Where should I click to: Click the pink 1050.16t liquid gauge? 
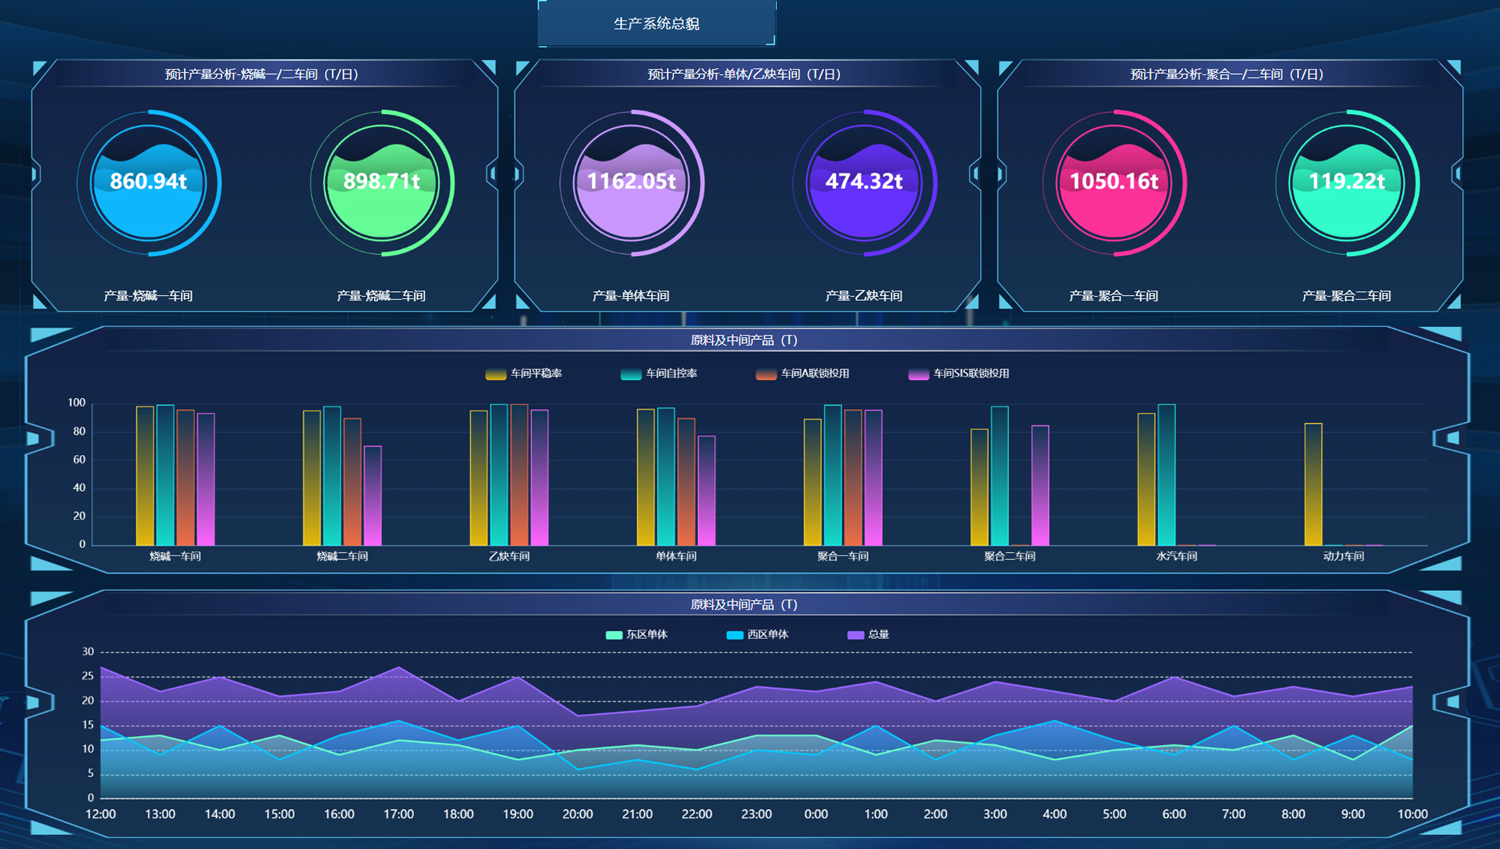(1115, 183)
